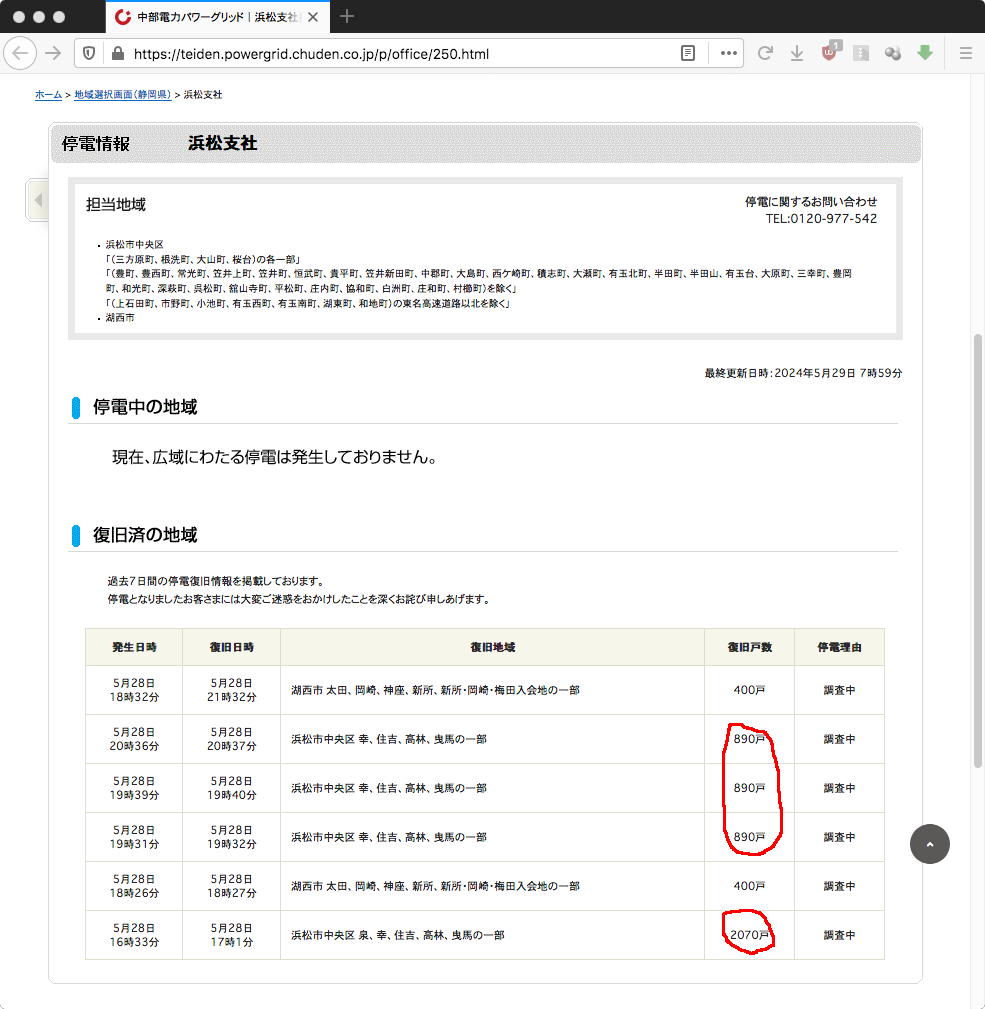Select the 中部電力パワーグリッド 浜松支社 tab
Screen dimensions: 985x1009
tap(217, 17)
